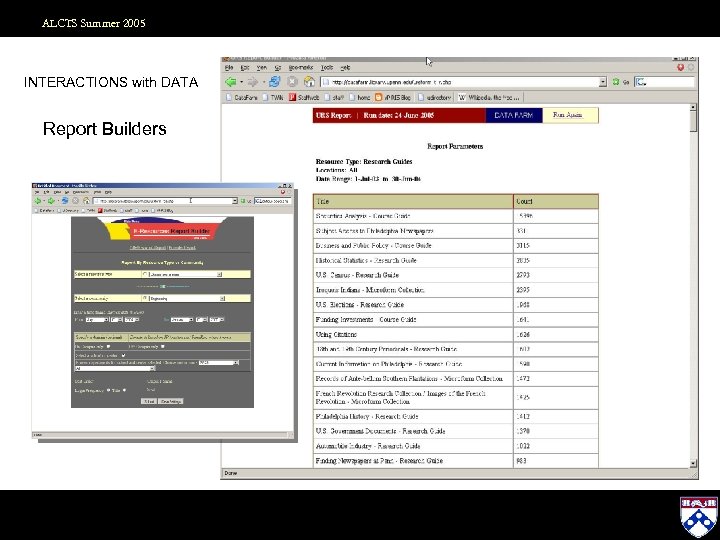Open the From year dropdown
This screenshot has height=540, width=720.
[x=132, y=320]
